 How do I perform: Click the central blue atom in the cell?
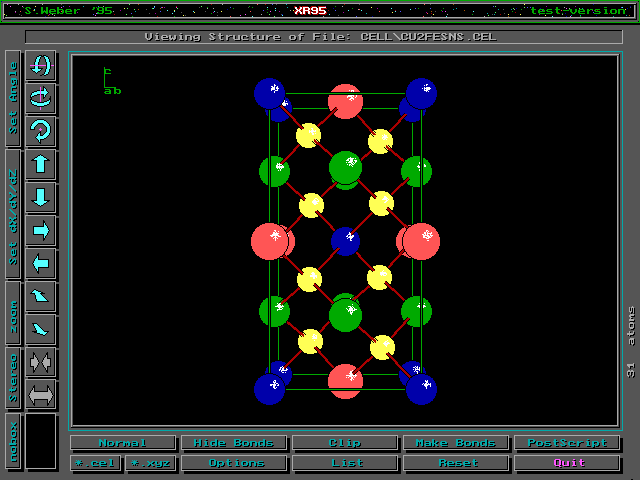tap(345, 241)
